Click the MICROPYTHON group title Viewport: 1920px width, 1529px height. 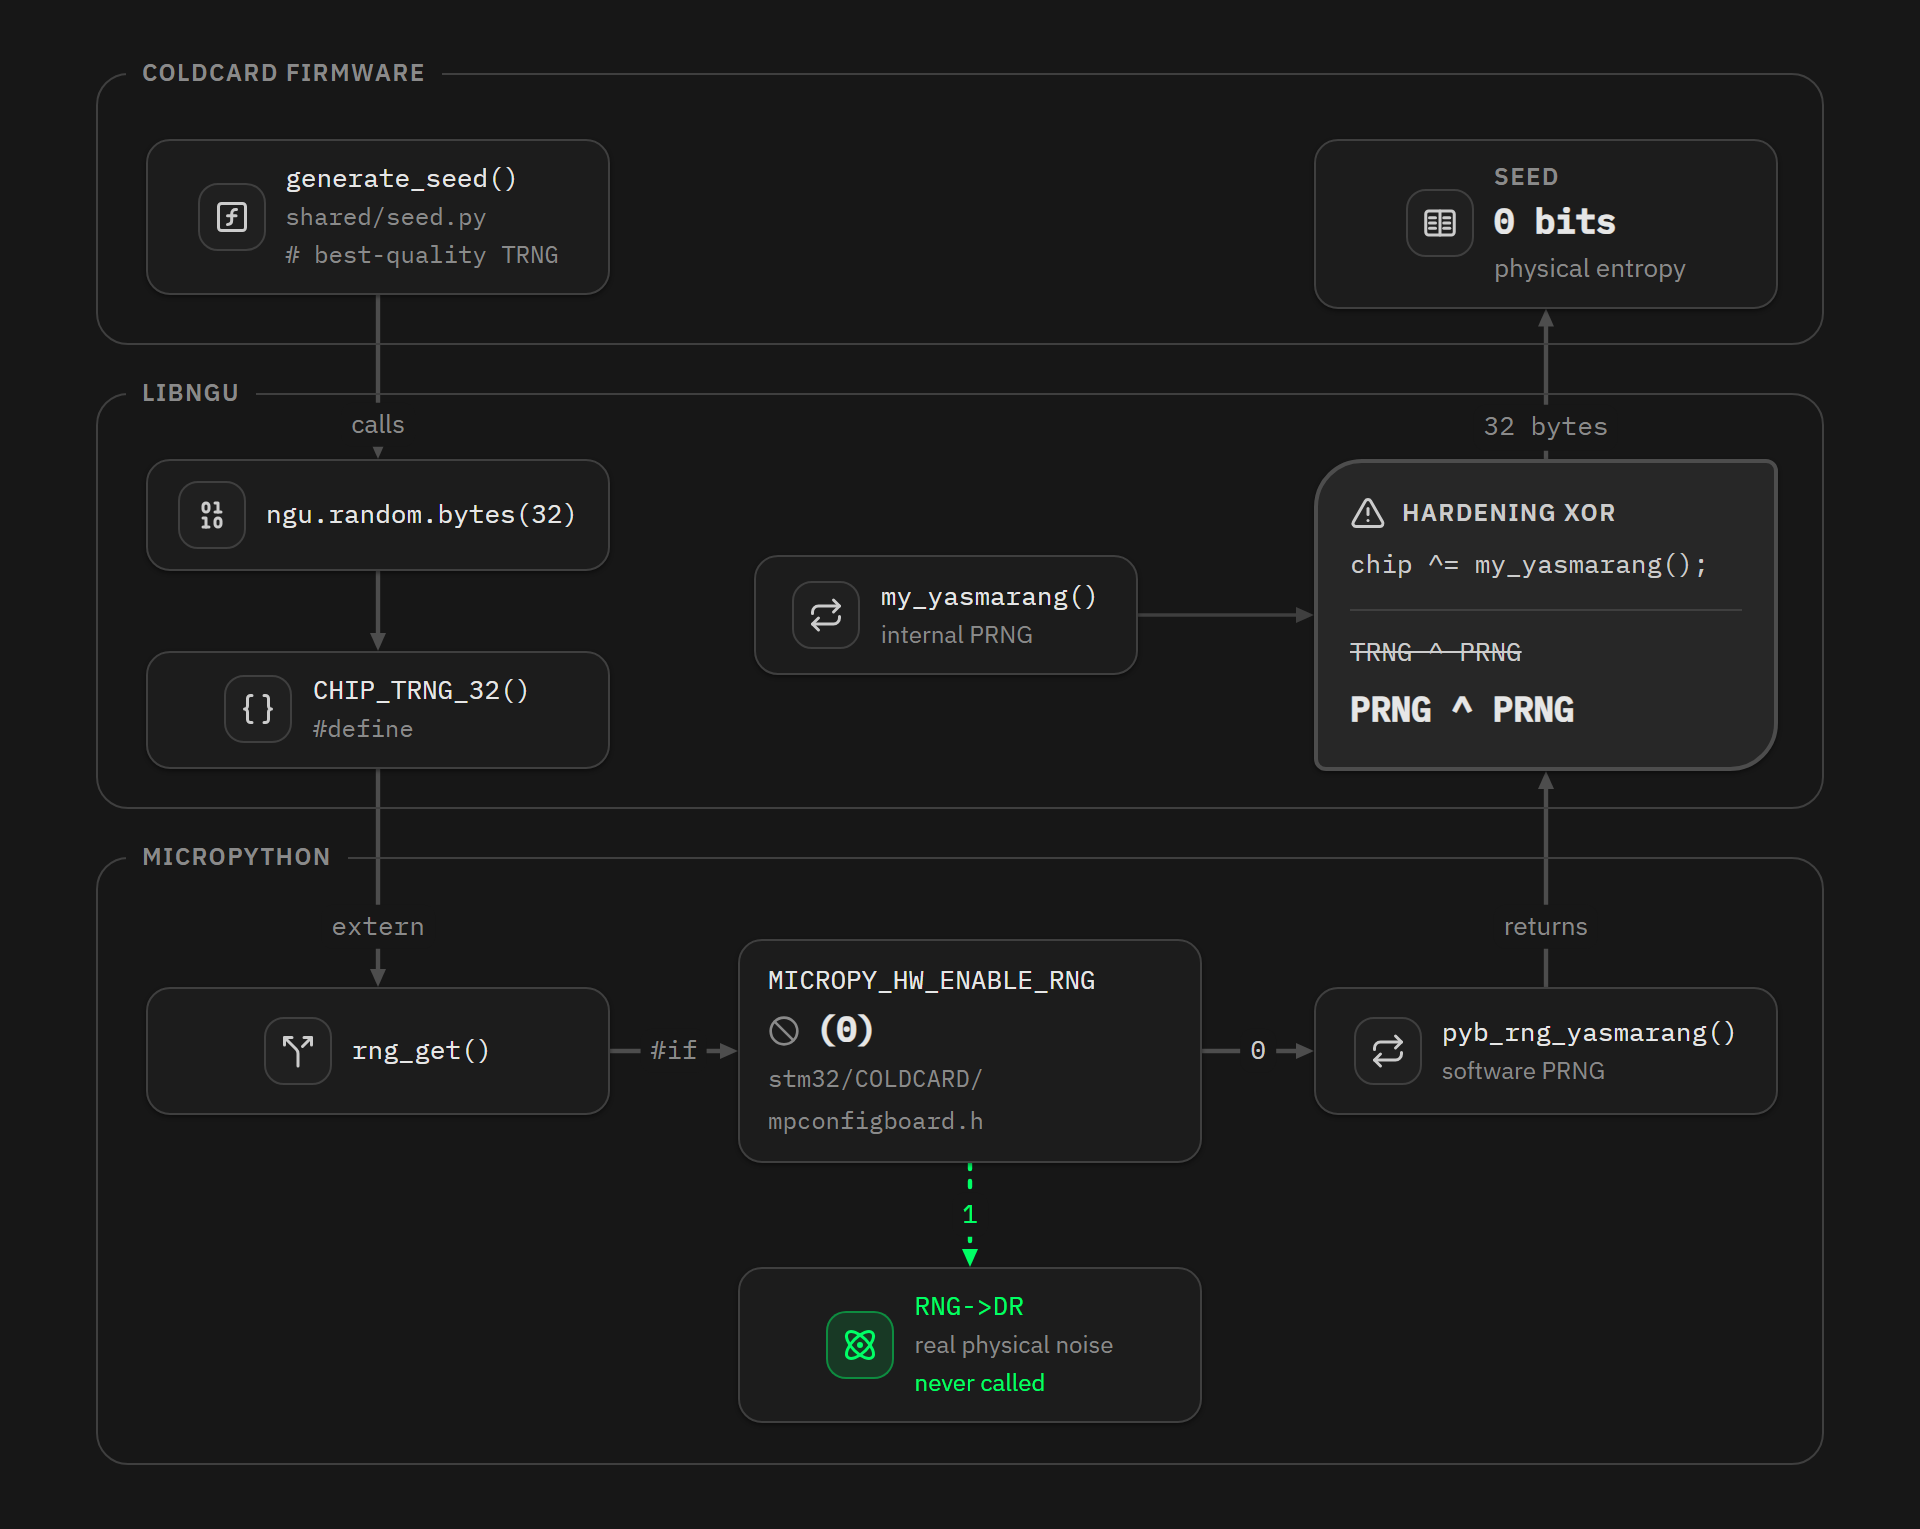tap(236, 857)
